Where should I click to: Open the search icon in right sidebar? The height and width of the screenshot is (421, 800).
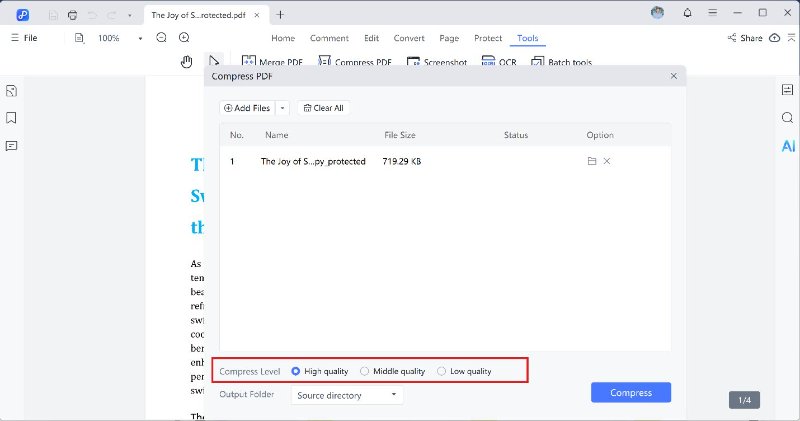[787, 118]
